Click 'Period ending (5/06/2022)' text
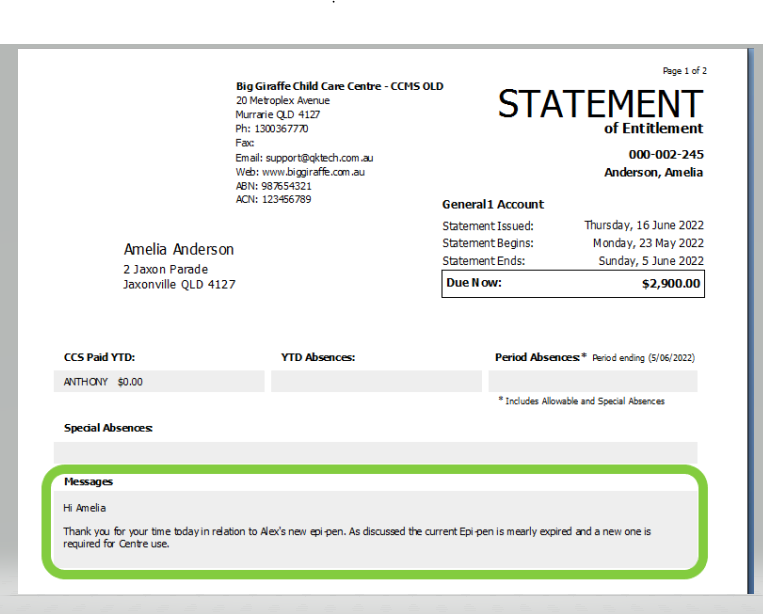The height and width of the screenshot is (614, 763). tap(643, 358)
